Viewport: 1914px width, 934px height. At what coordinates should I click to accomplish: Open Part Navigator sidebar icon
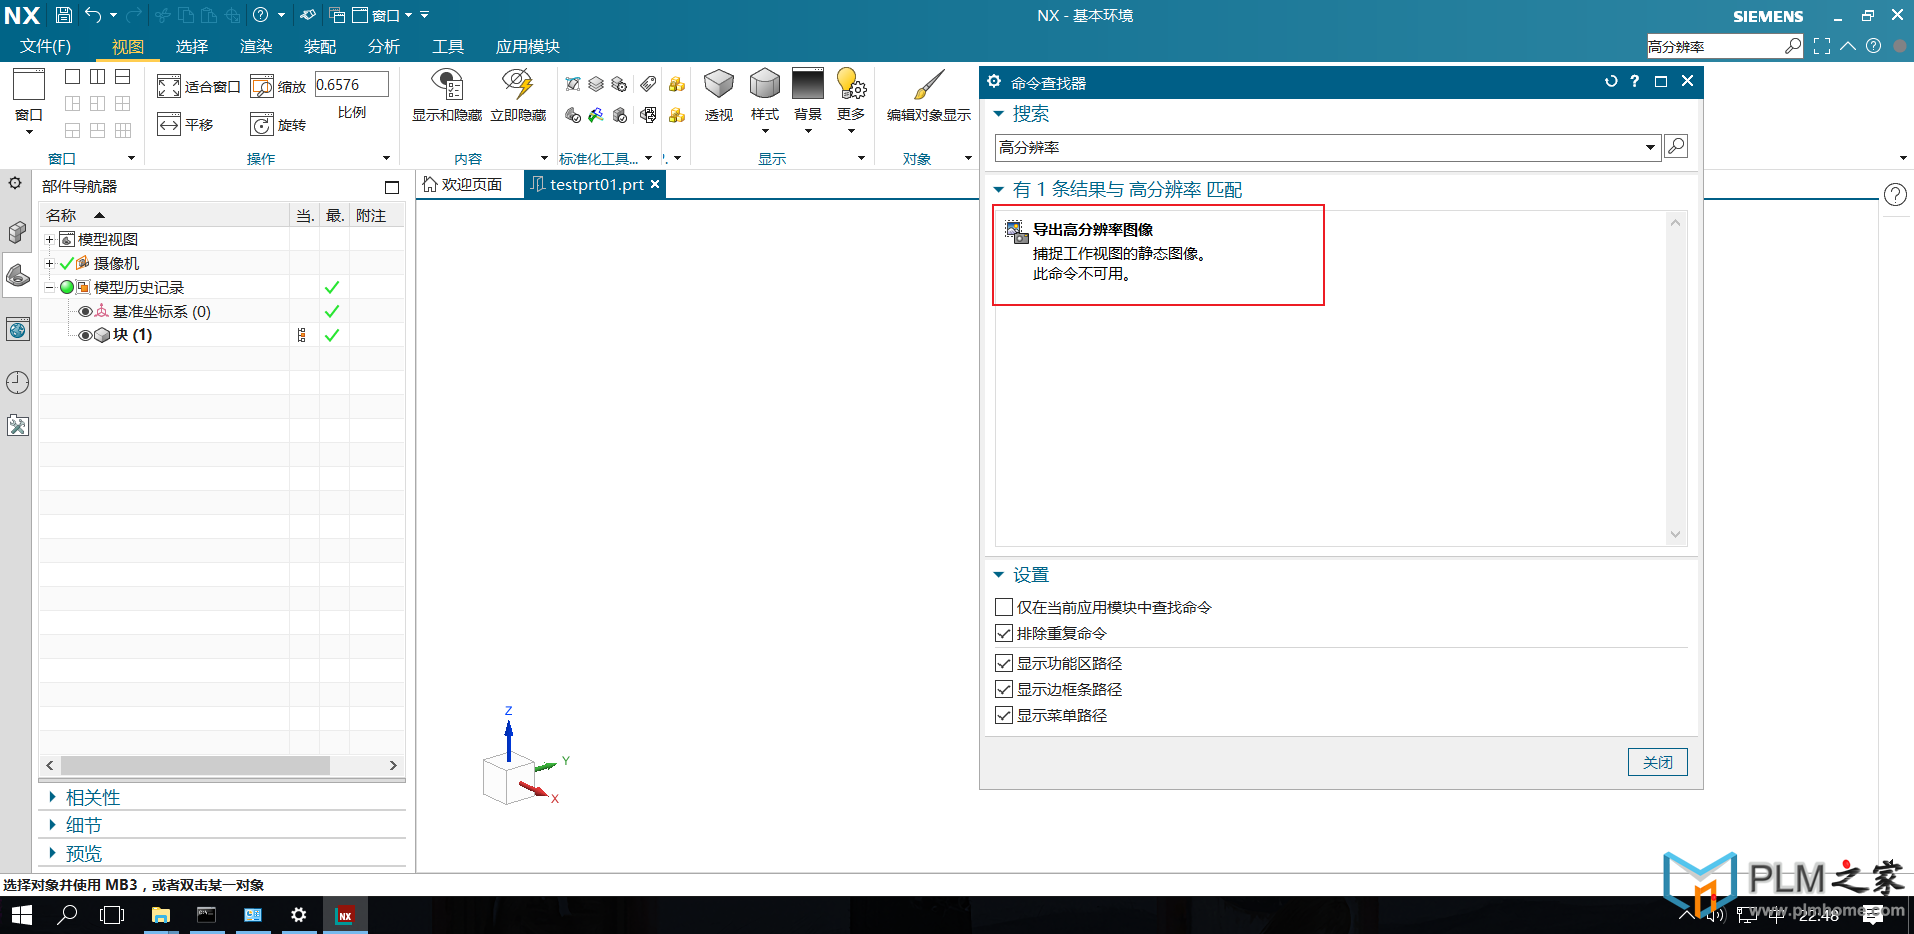click(x=18, y=275)
